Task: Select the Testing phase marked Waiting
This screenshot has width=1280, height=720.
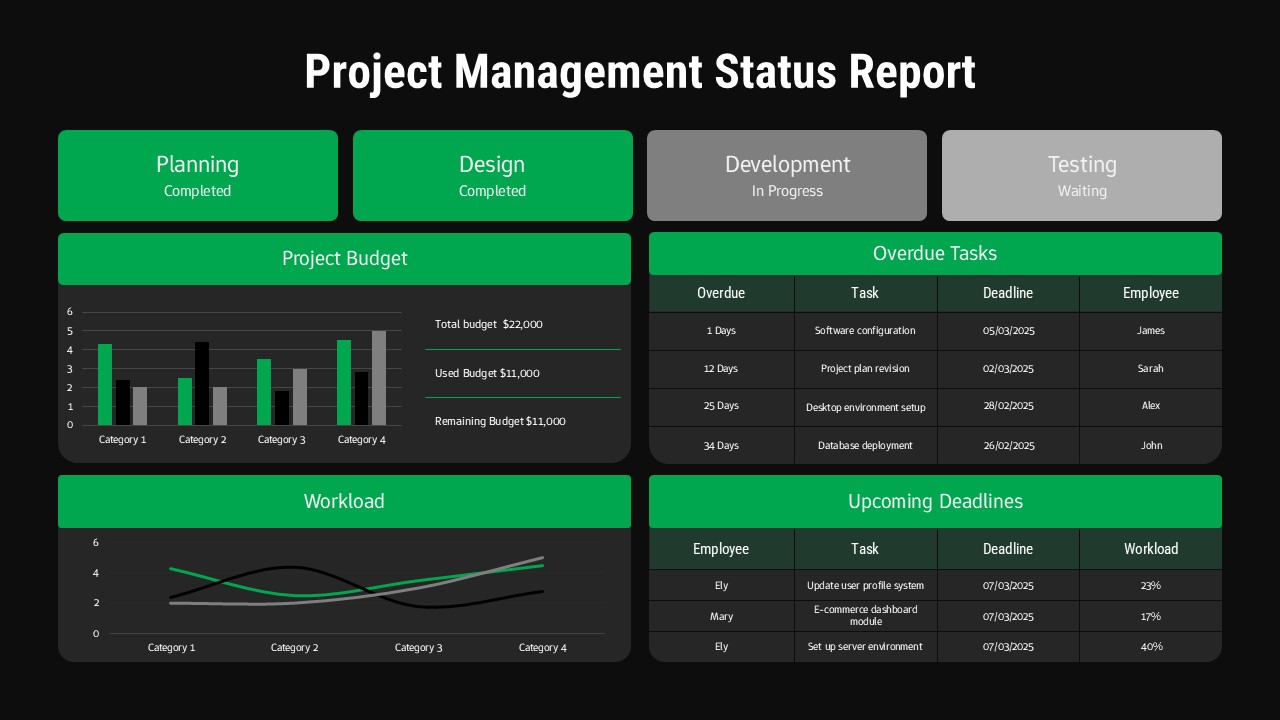Action: click(1081, 175)
